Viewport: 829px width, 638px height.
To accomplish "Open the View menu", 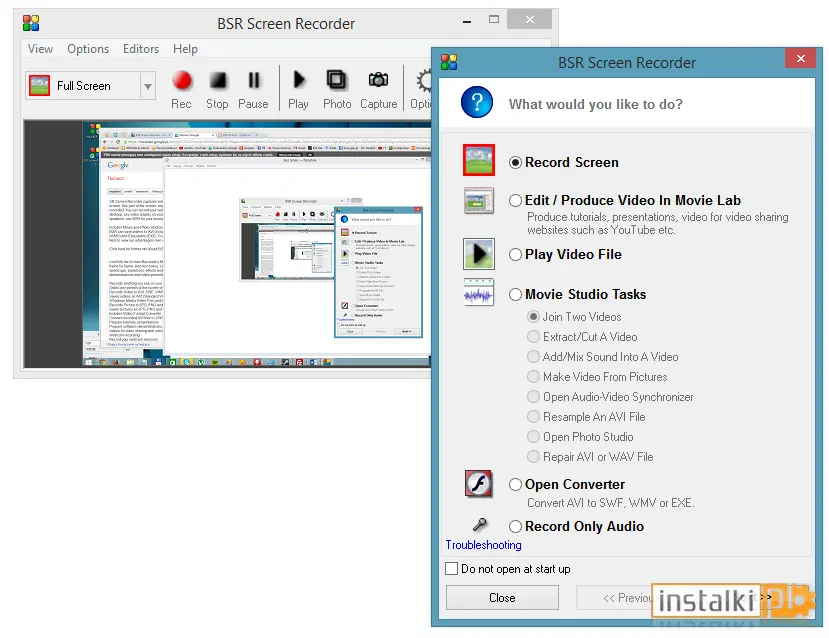I will (x=40, y=49).
